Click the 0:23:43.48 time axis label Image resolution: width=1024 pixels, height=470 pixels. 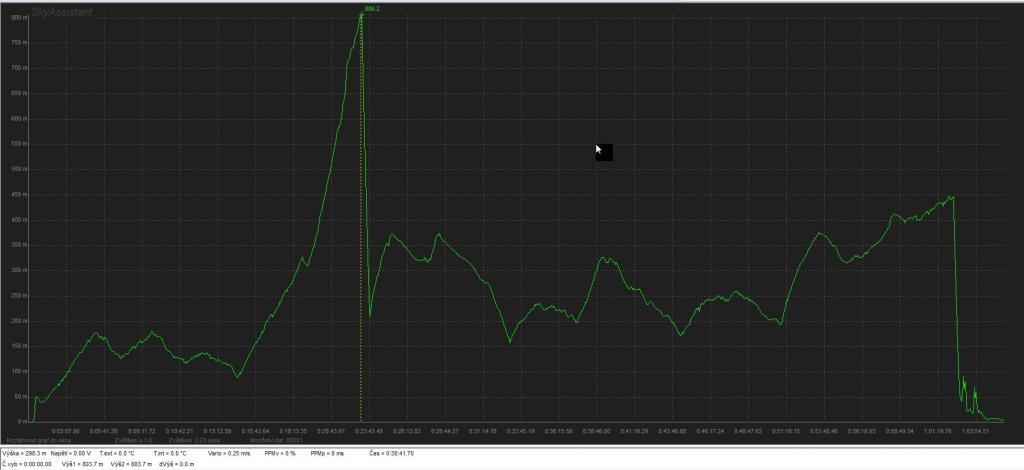coord(367,431)
